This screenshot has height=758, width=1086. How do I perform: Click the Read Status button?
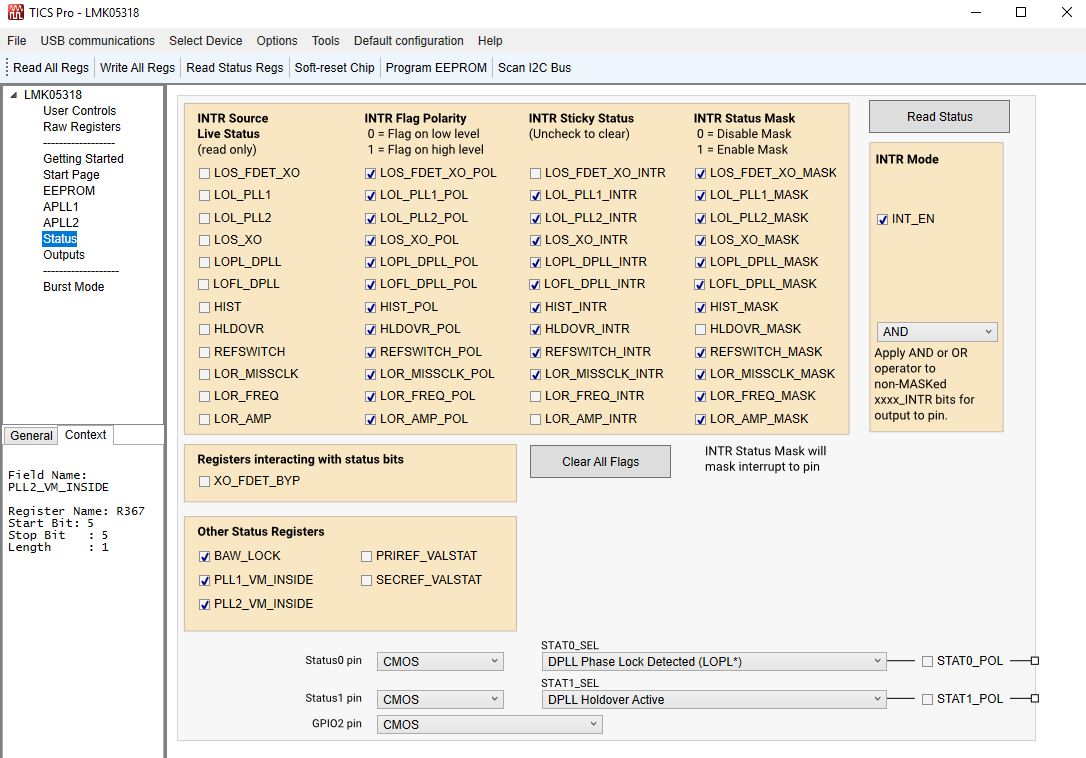[939, 117]
